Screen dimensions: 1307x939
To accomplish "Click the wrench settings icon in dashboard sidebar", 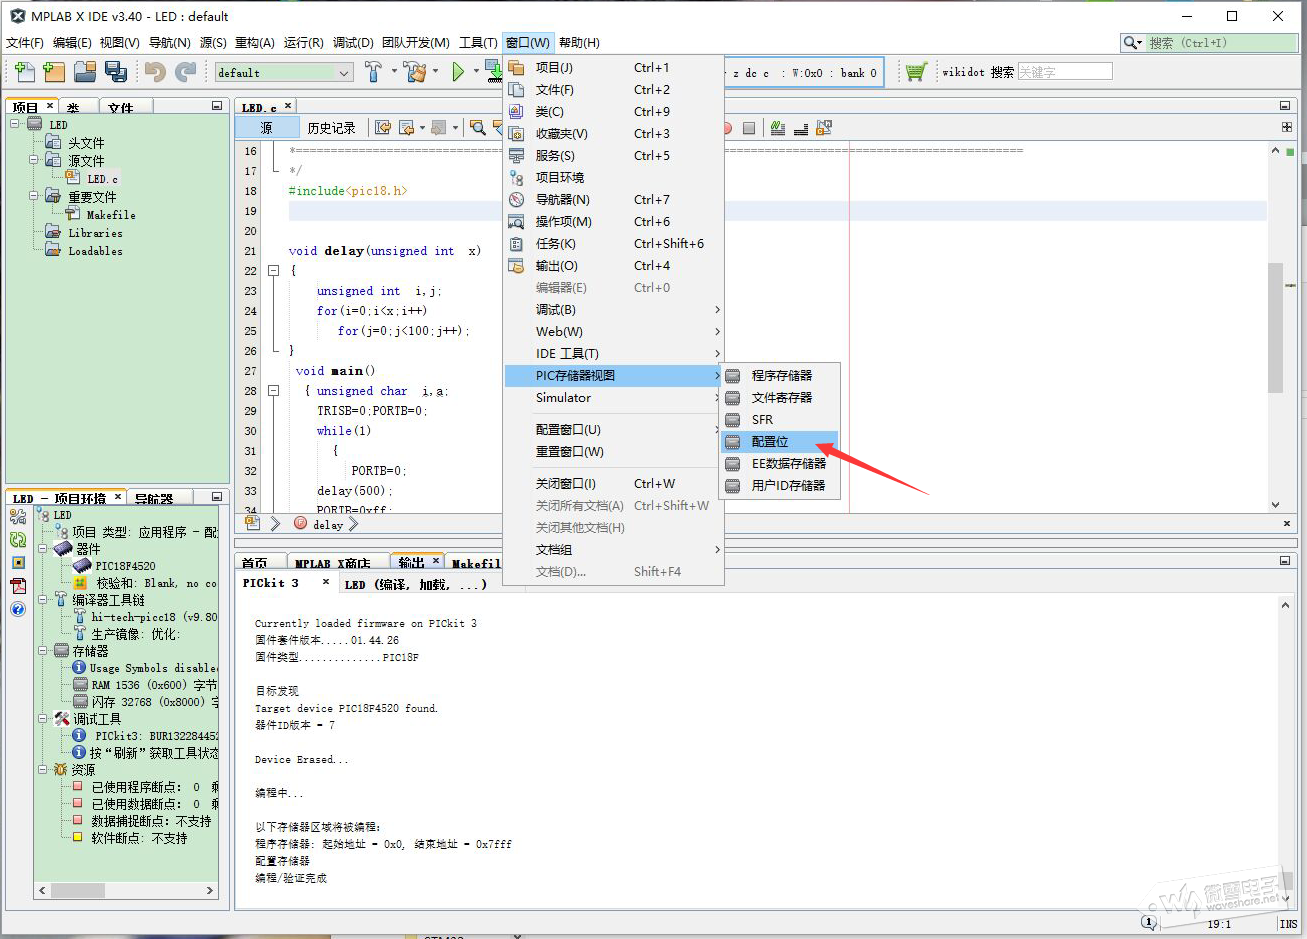I will [18, 516].
